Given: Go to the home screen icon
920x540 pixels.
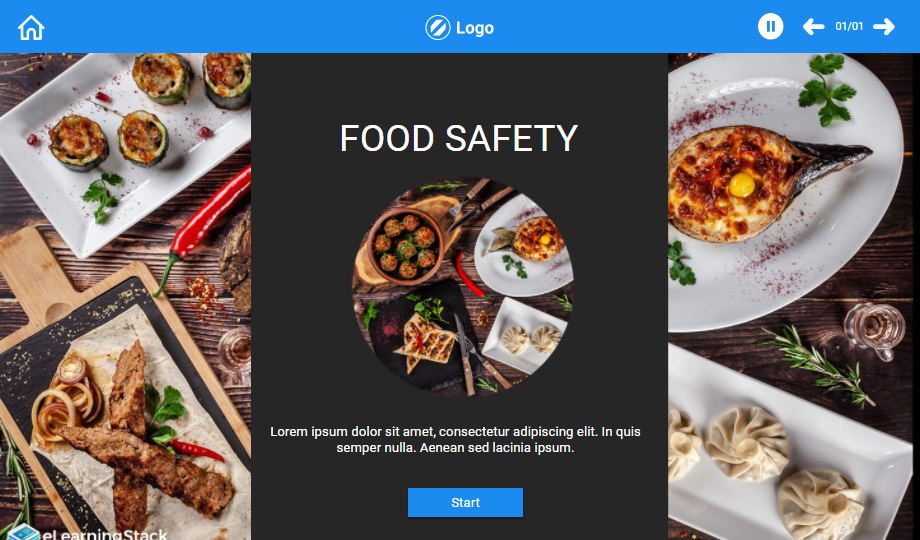Looking at the screenshot, I should pos(31,28).
